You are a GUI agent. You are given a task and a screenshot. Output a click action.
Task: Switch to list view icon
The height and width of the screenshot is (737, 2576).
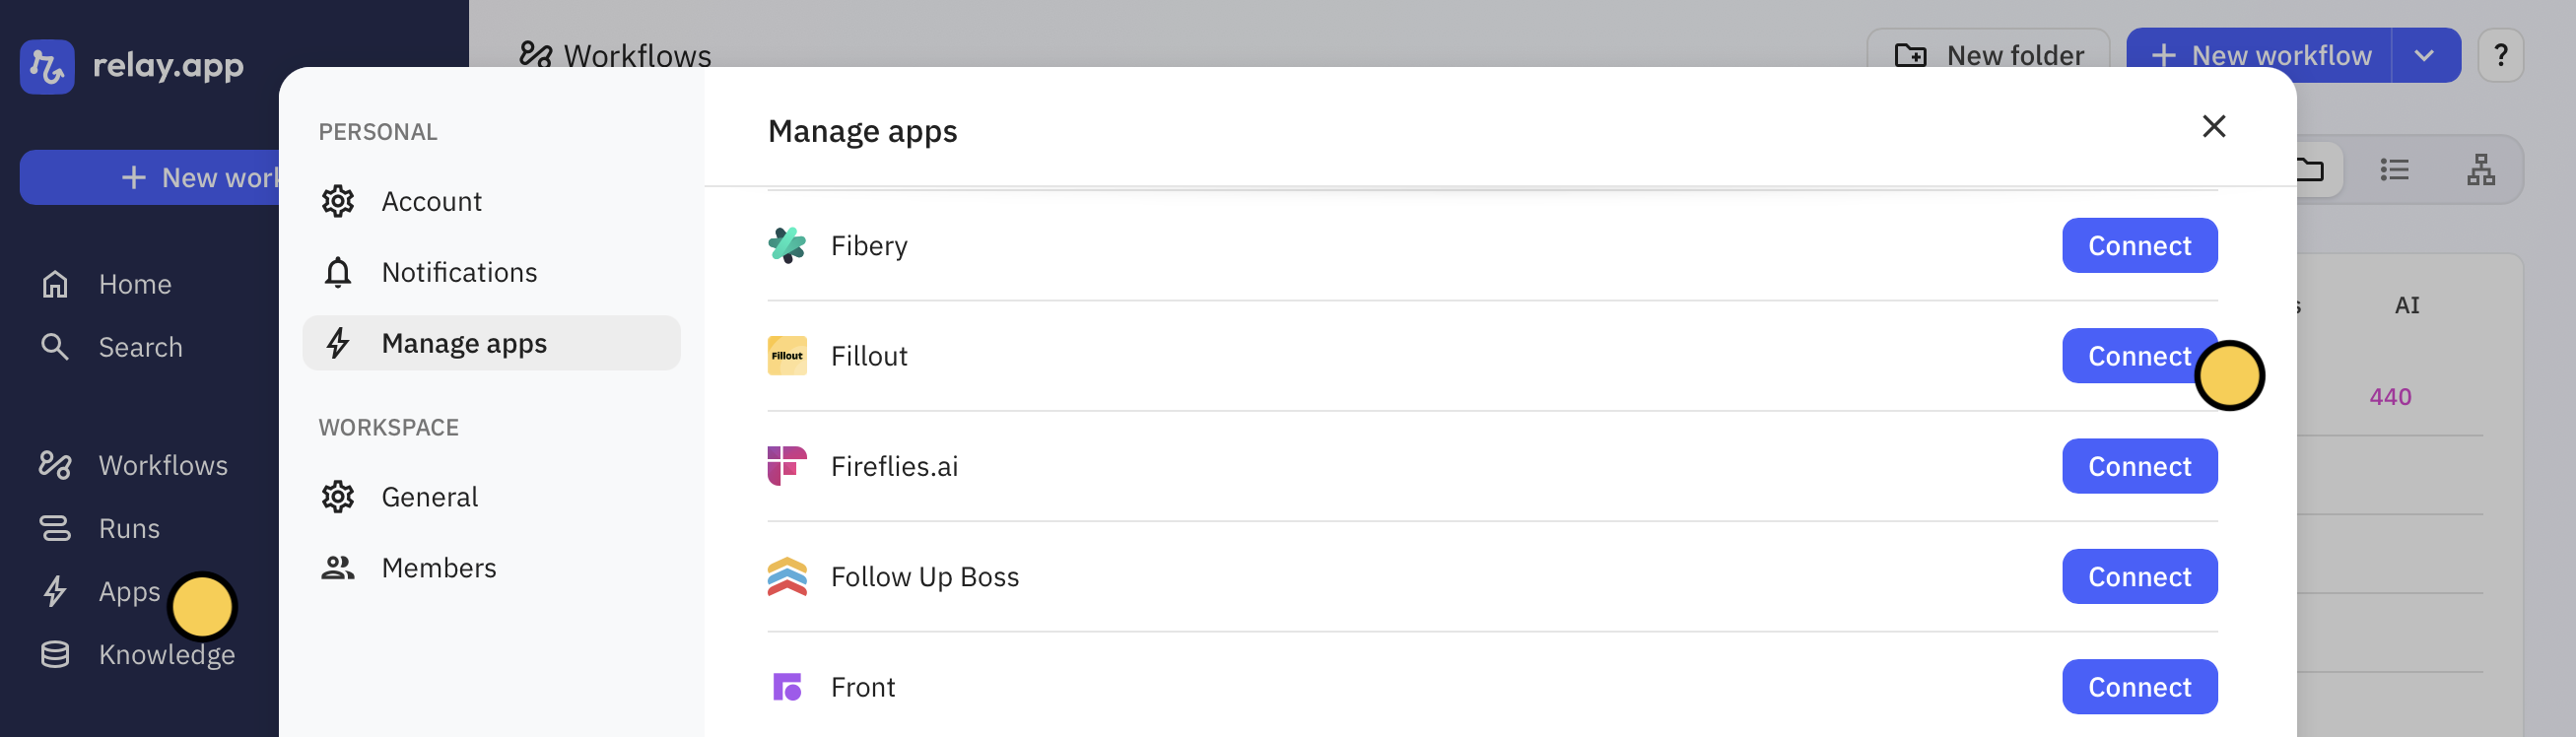[2394, 170]
